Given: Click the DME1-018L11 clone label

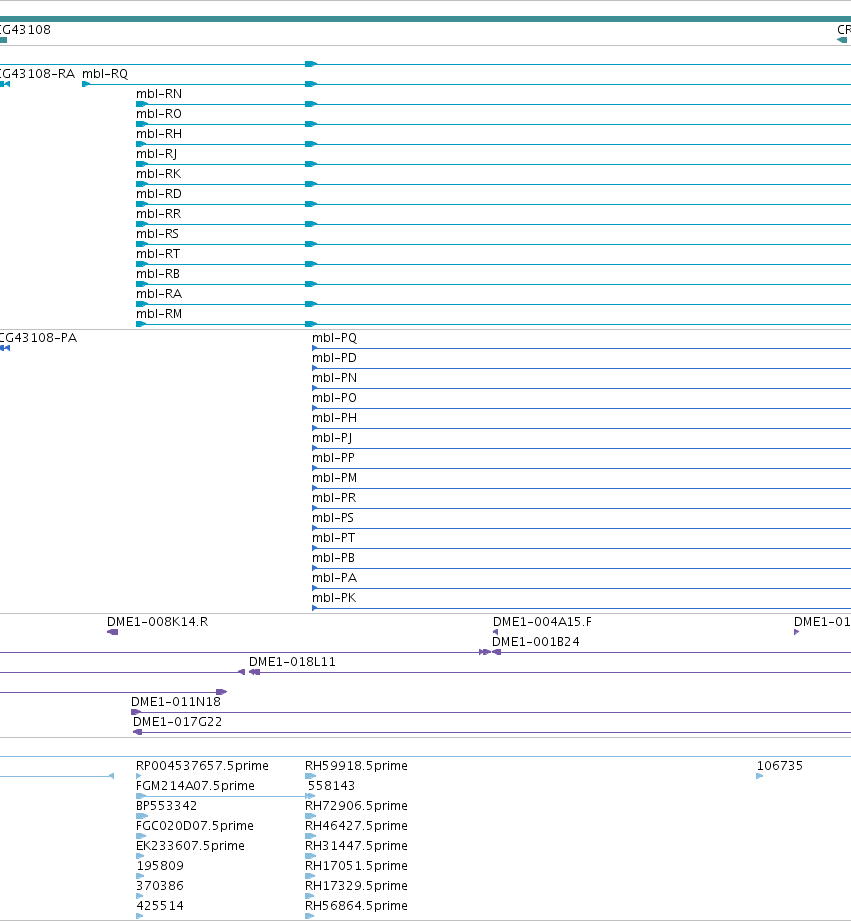Looking at the screenshot, I should (x=292, y=661).
